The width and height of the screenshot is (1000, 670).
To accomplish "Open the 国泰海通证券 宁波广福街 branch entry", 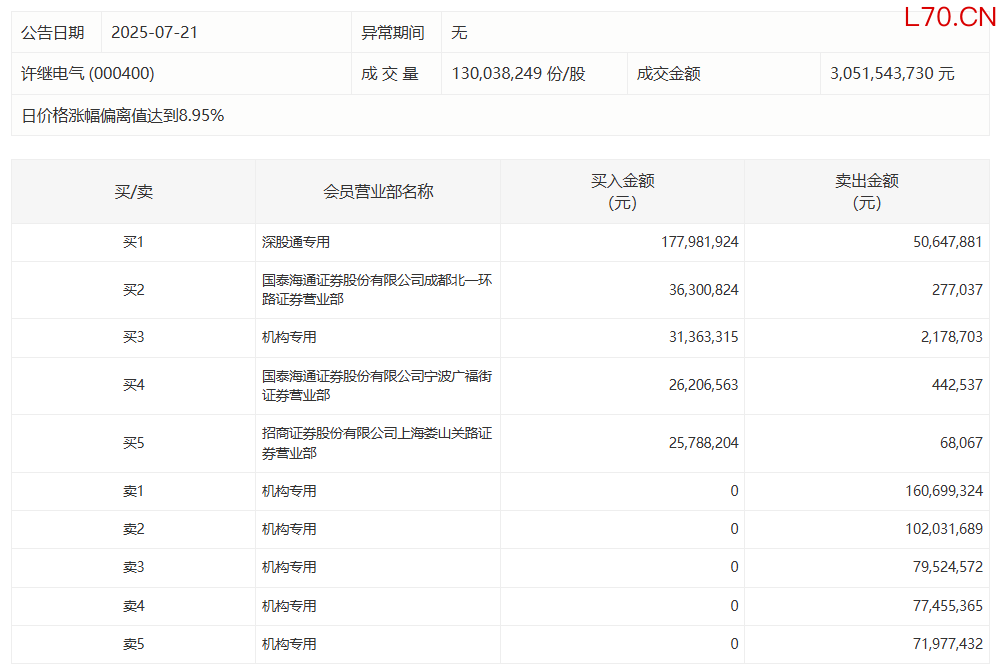I will coord(377,386).
